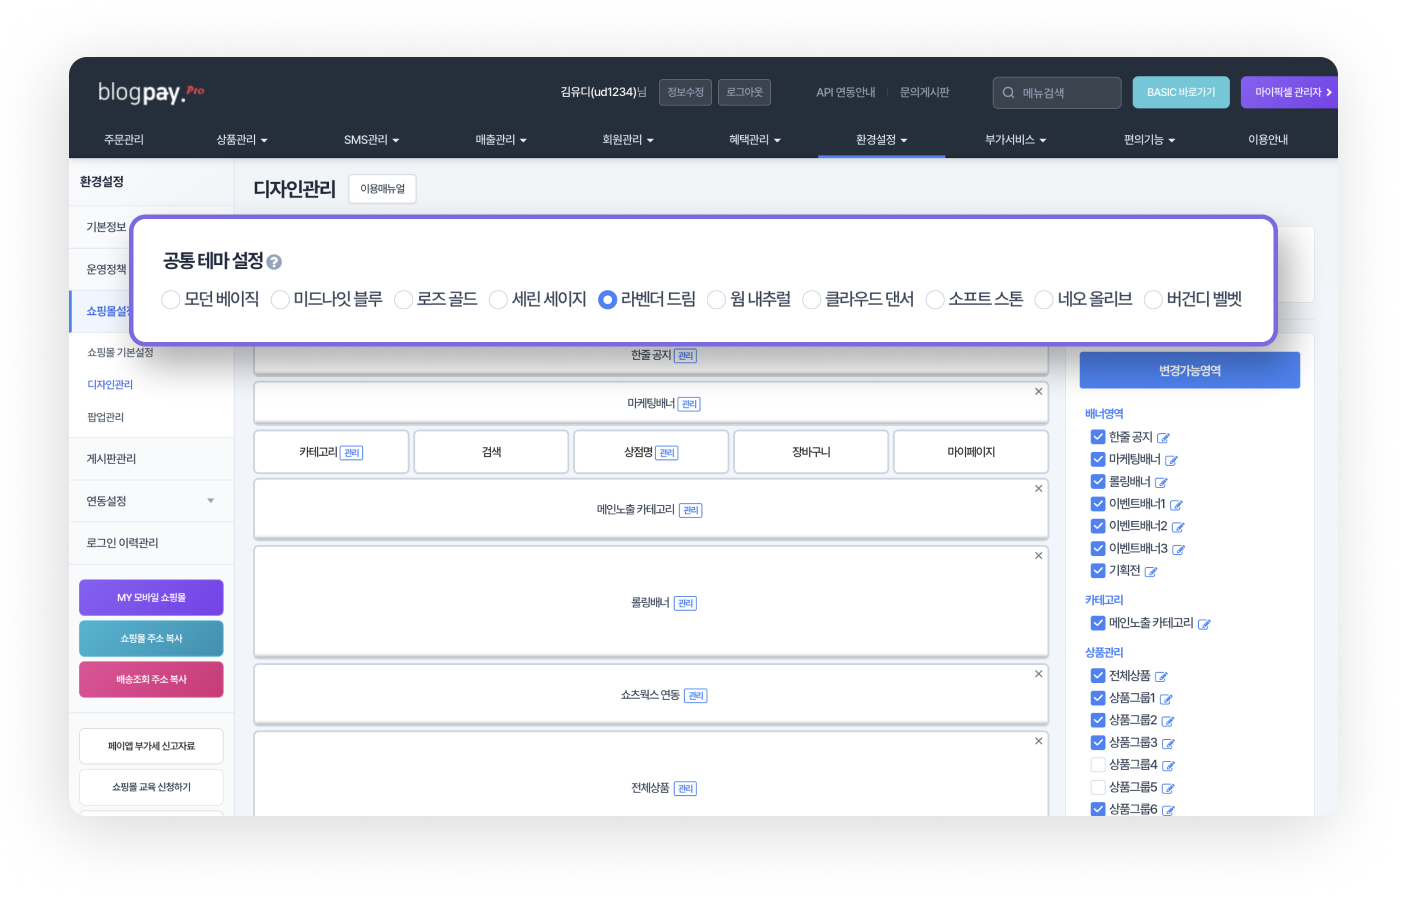Screen dimensions: 1407x915
Task: Click the edit icon beside 메인노출 카테고리 checkbox
Action: coord(1204,624)
